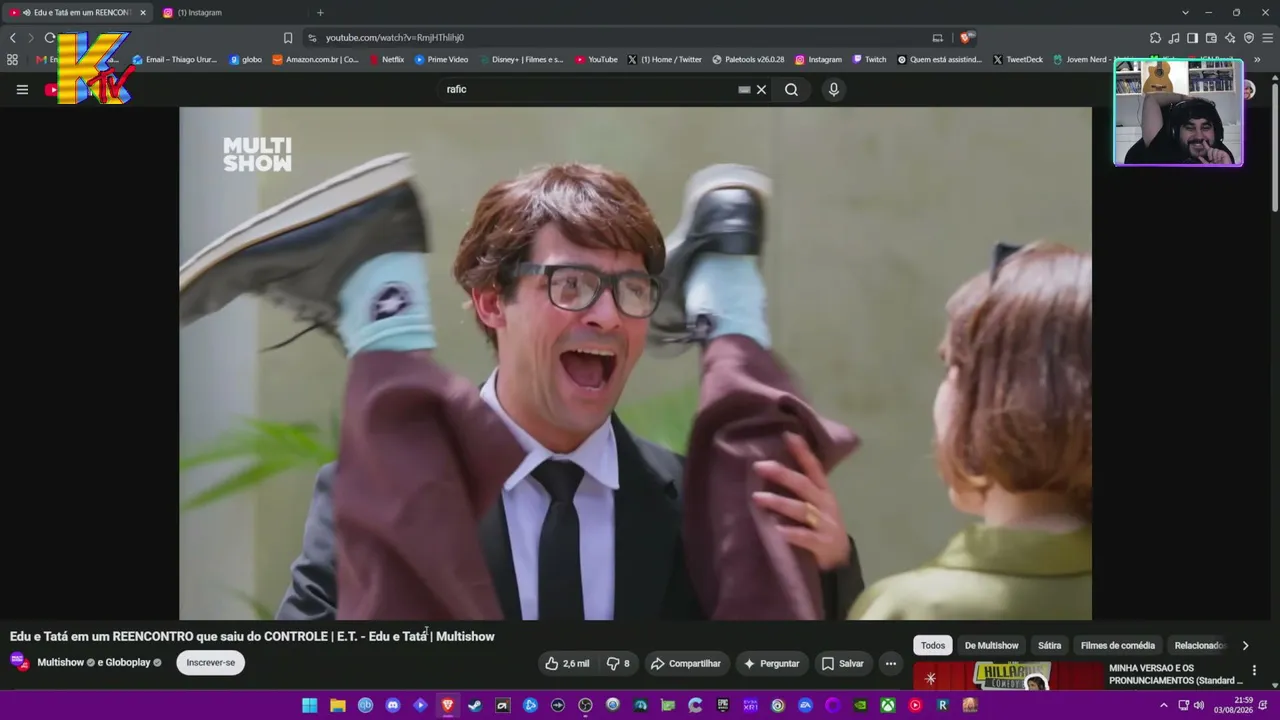This screenshot has width=1280, height=720.
Task: Open the TweetDeck bookmark
Action: pyautogui.click(x=1017, y=59)
